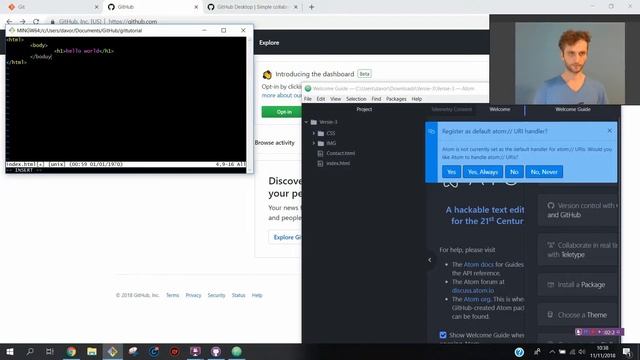Click Yes, Always button
The width and height of the screenshot is (640, 360).
point(482,172)
